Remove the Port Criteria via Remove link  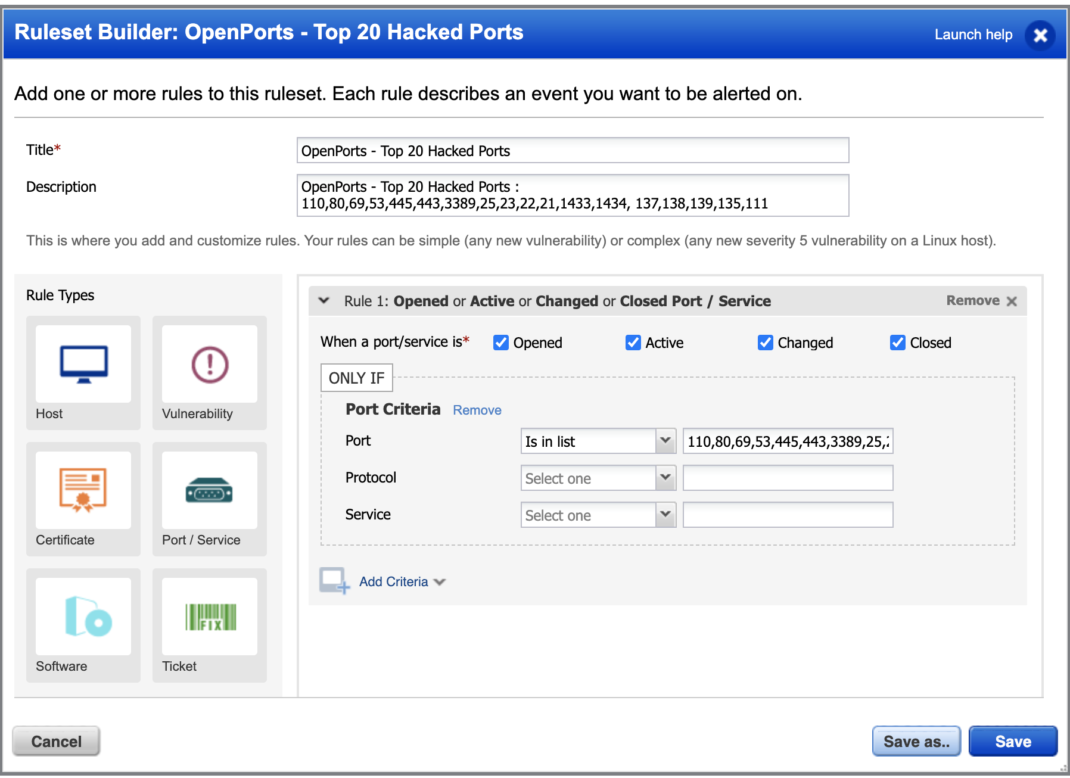tap(477, 410)
